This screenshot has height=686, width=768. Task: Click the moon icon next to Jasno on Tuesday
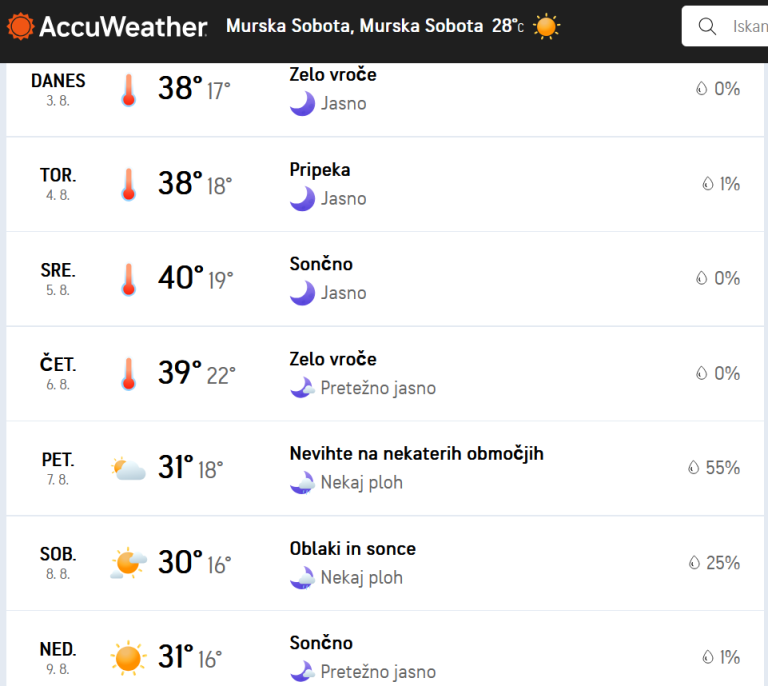tap(302, 199)
